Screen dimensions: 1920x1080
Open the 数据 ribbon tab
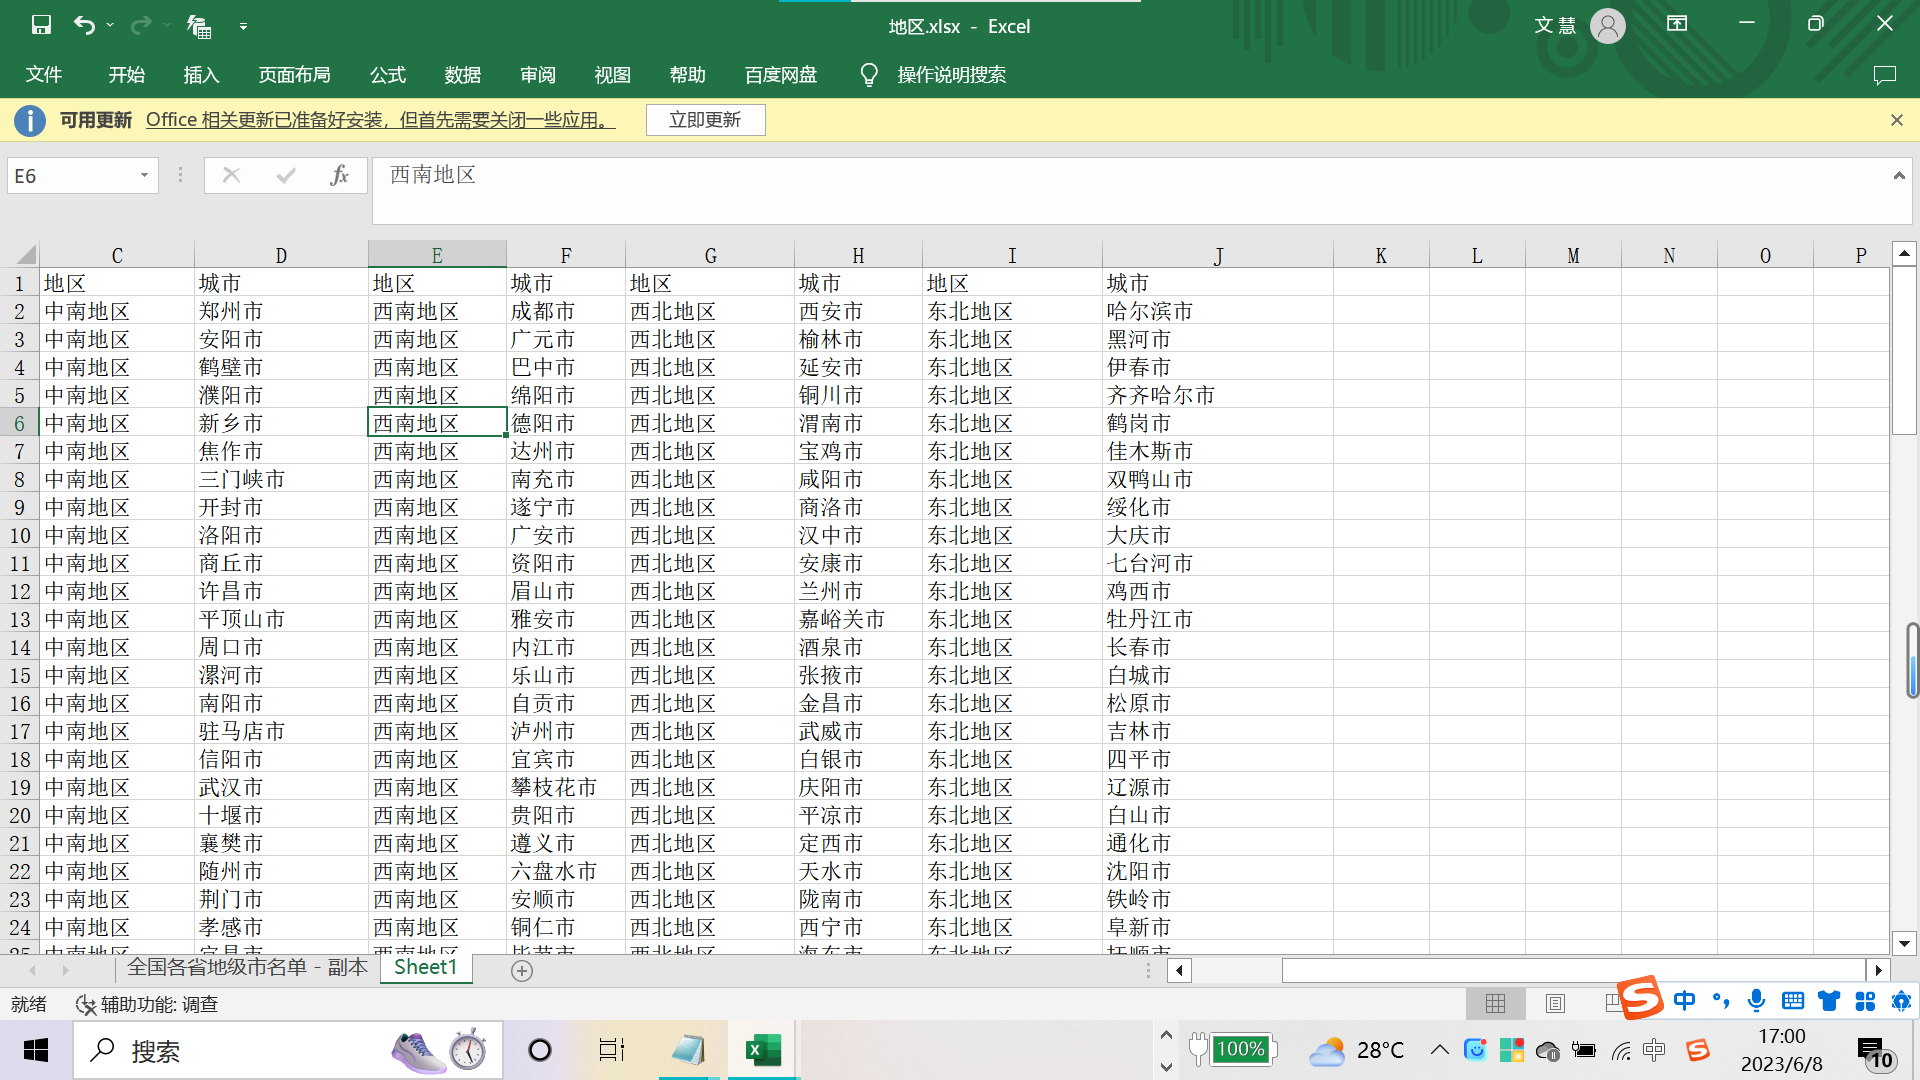(462, 75)
